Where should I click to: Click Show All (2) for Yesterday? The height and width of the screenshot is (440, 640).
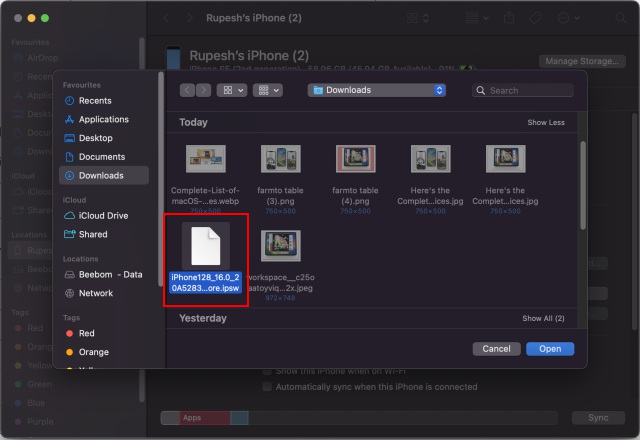click(x=543, y=318)
